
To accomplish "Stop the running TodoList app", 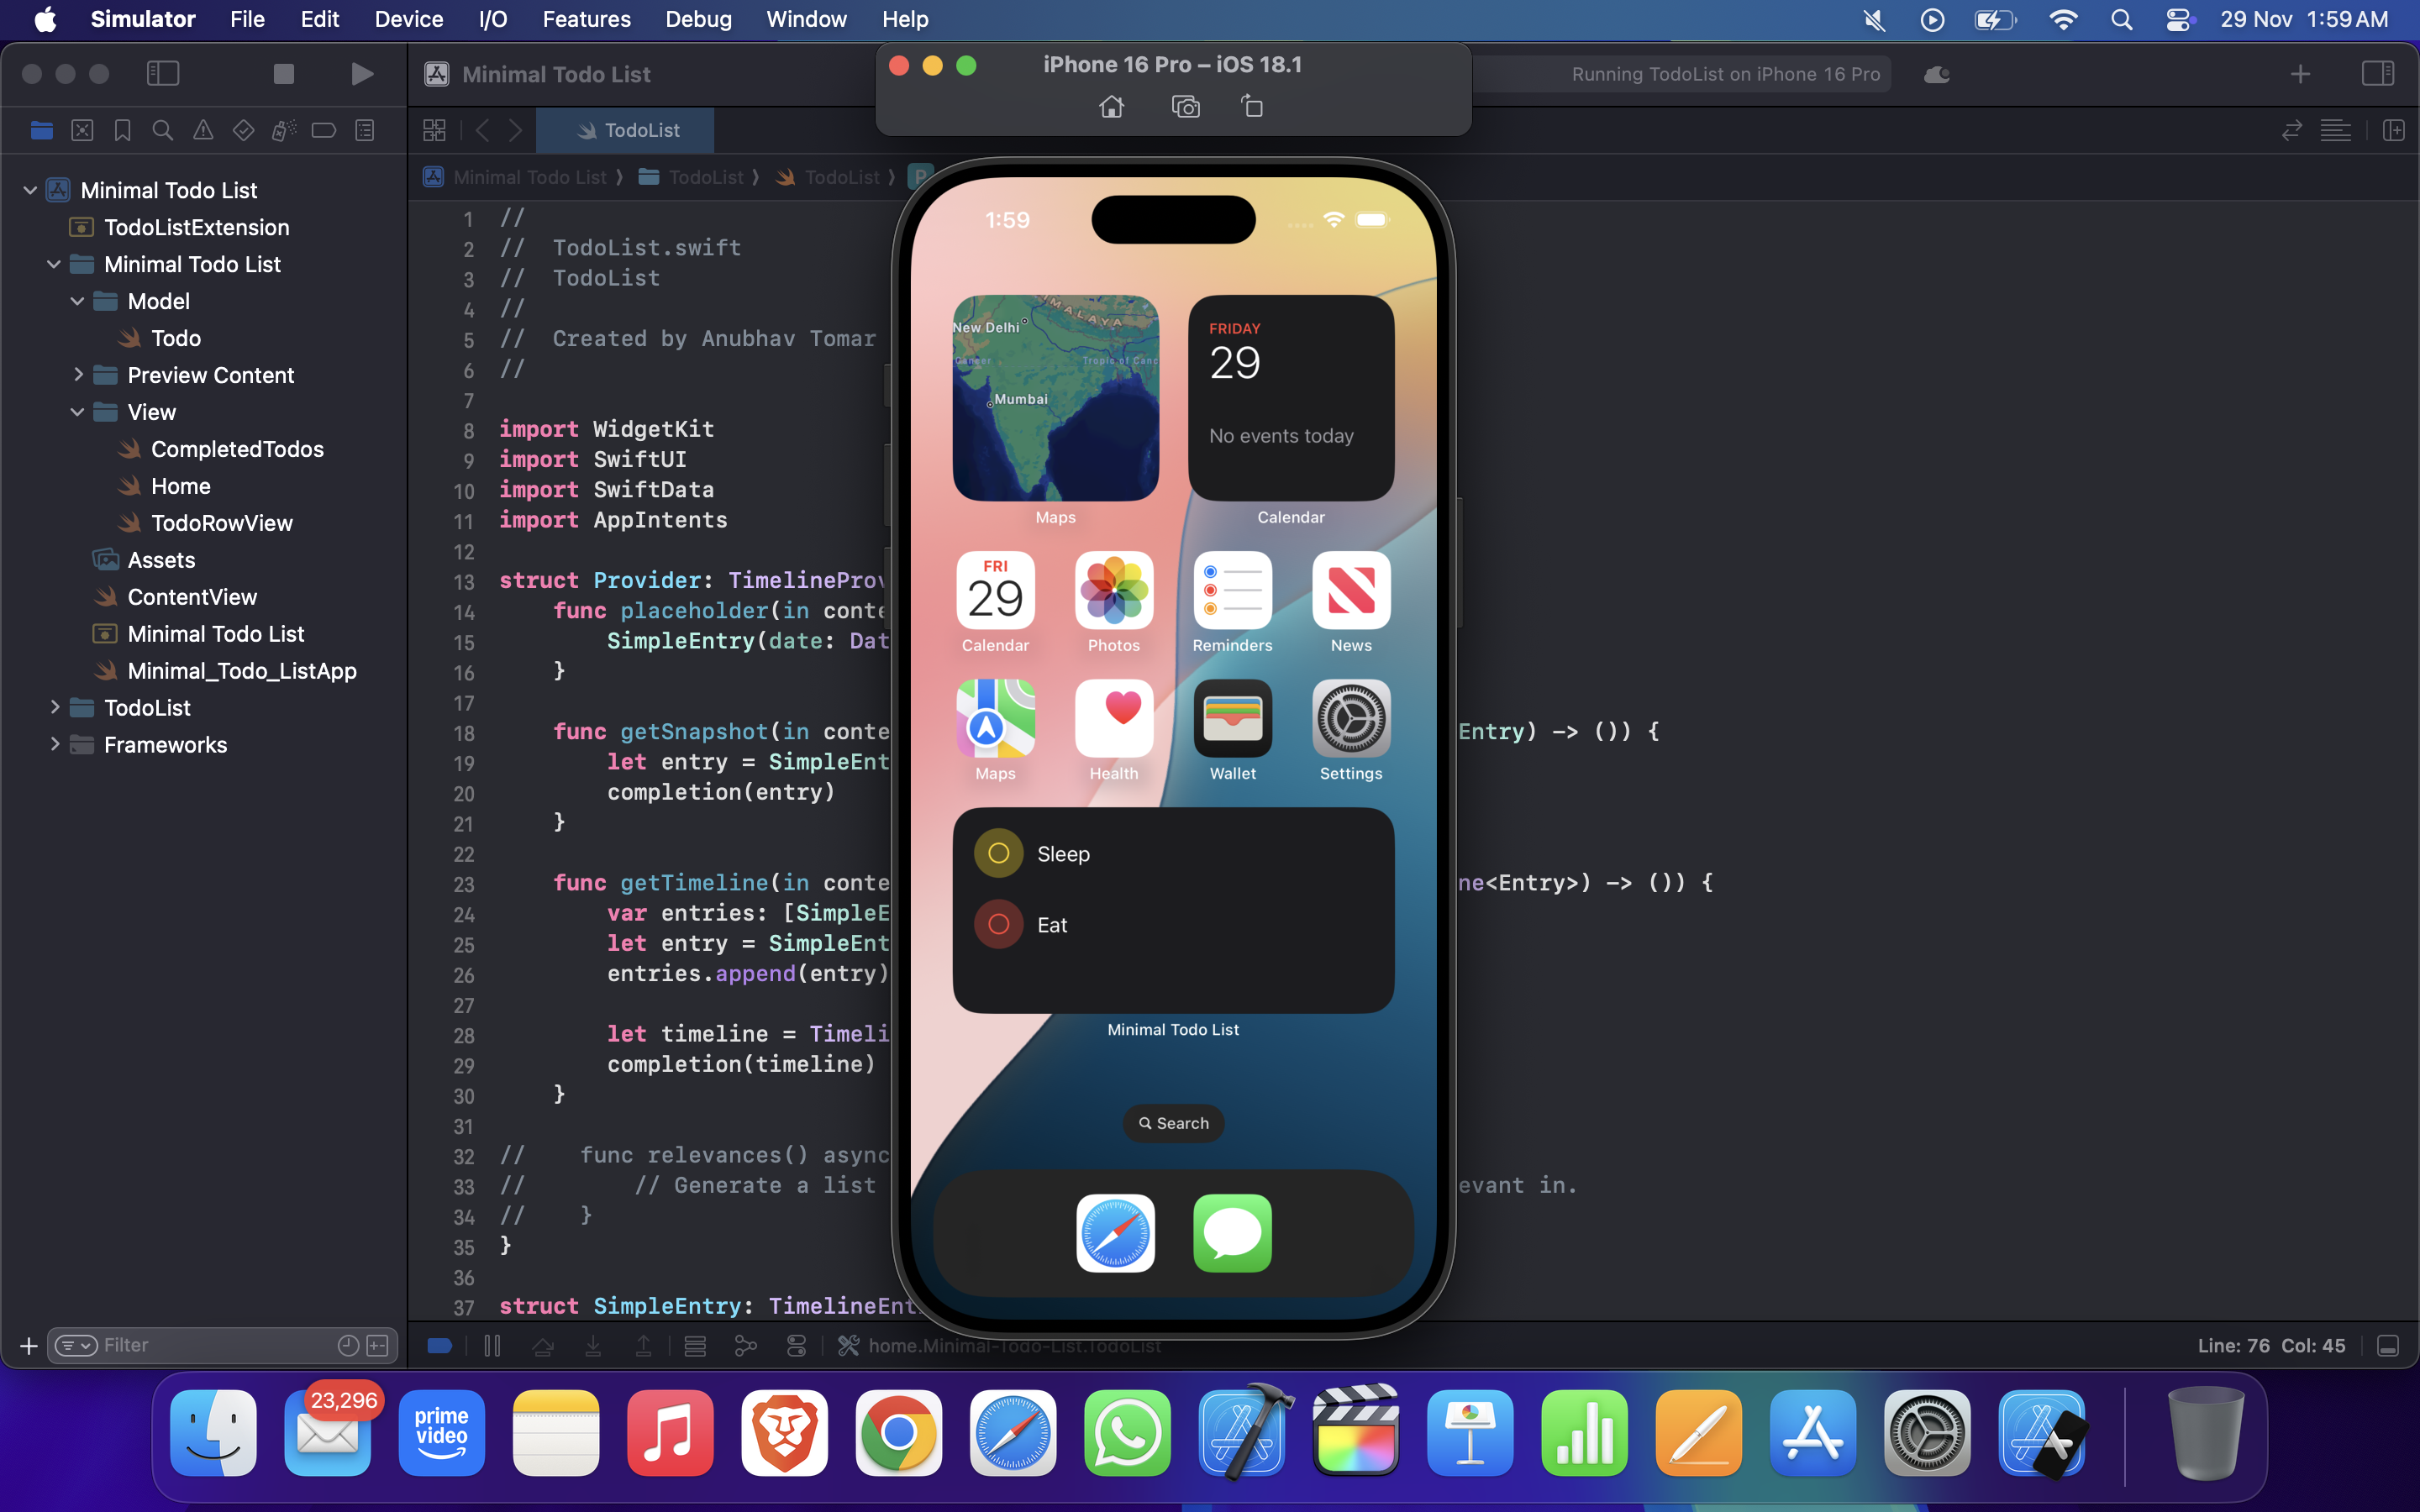I will pyautogui.click(x=284, y=73).
